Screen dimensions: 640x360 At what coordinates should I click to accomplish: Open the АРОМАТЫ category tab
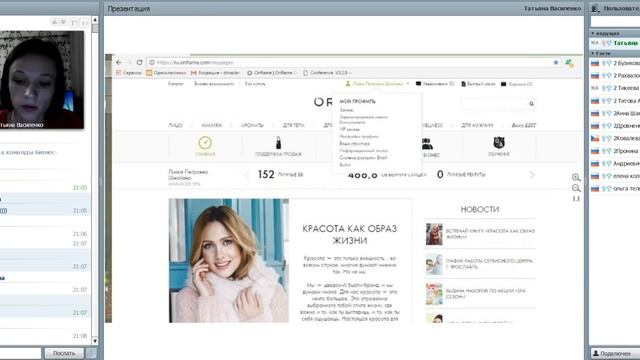[x=252, y=125]
